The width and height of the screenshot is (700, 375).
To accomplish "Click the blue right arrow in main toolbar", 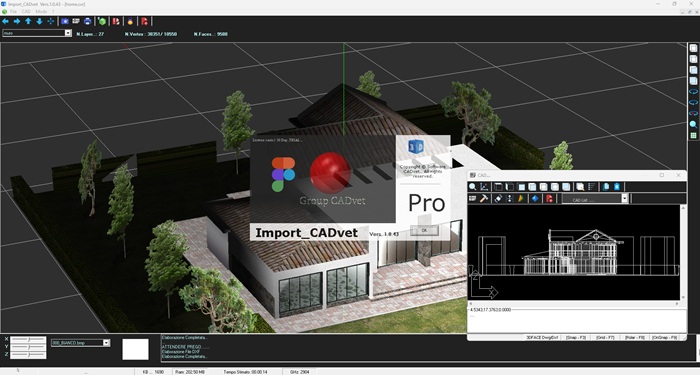I will [x=17, y=21].
